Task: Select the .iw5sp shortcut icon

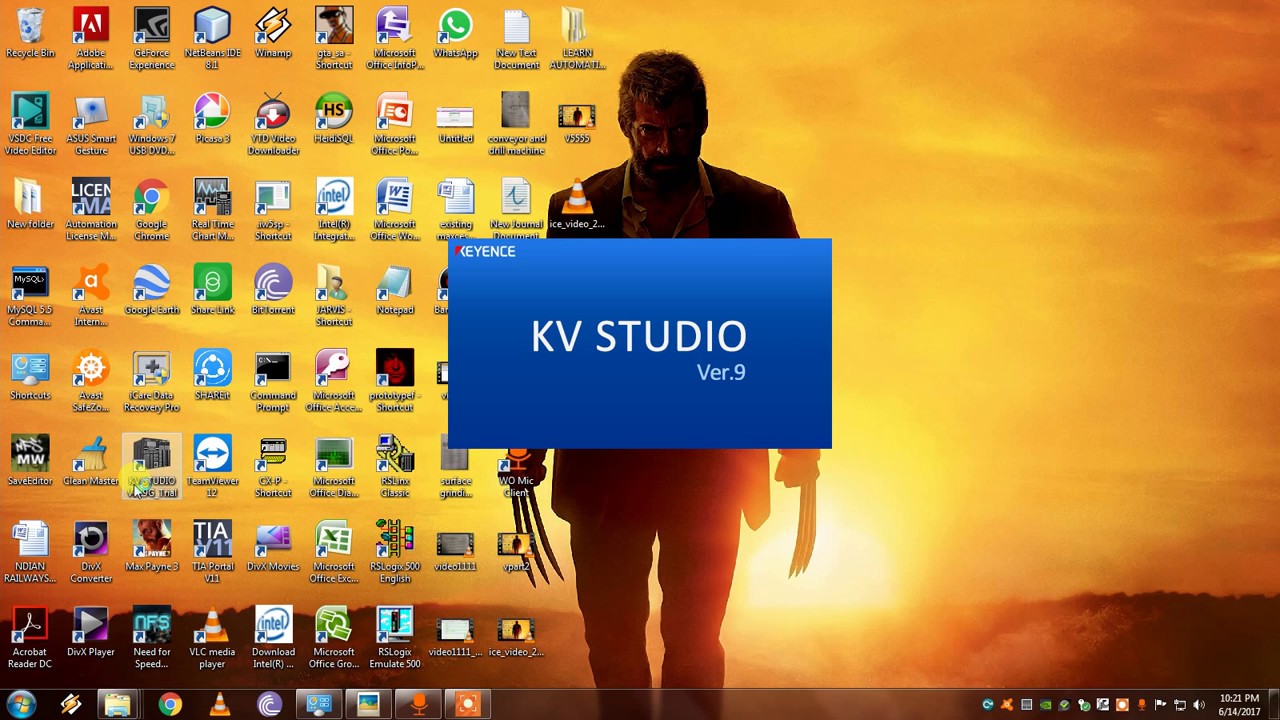Action: coord(273,211)
